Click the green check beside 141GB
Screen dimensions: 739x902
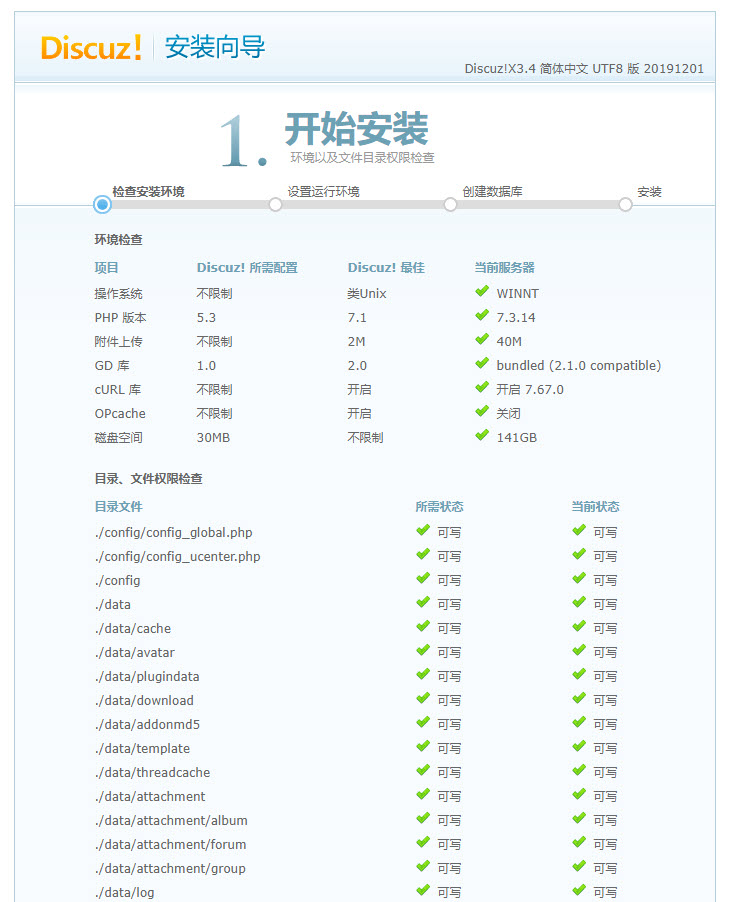[x=482, y=435]
